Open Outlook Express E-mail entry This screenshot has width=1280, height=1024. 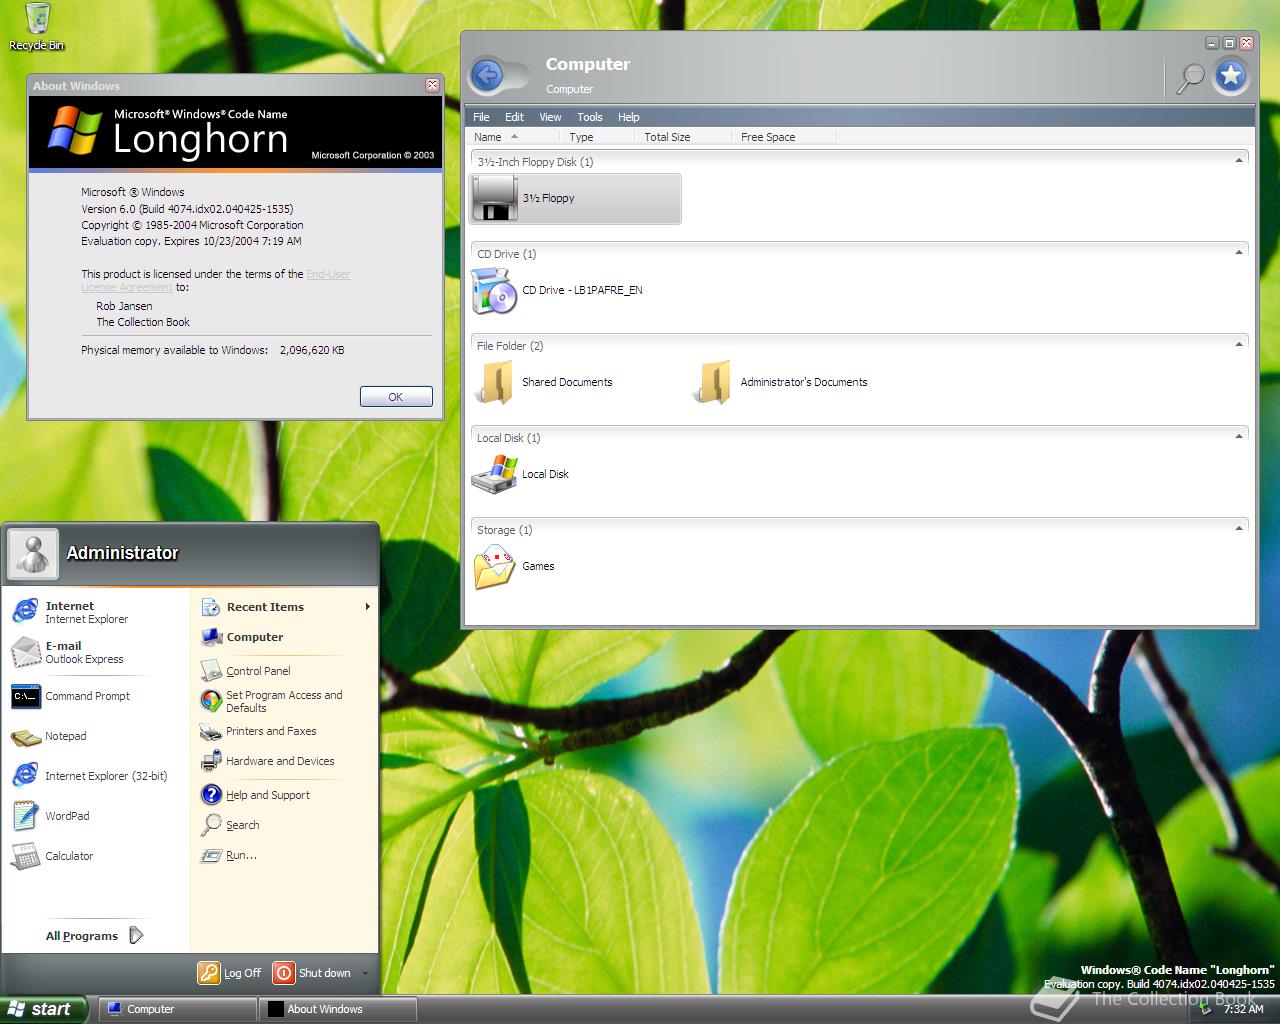[95, 652]
